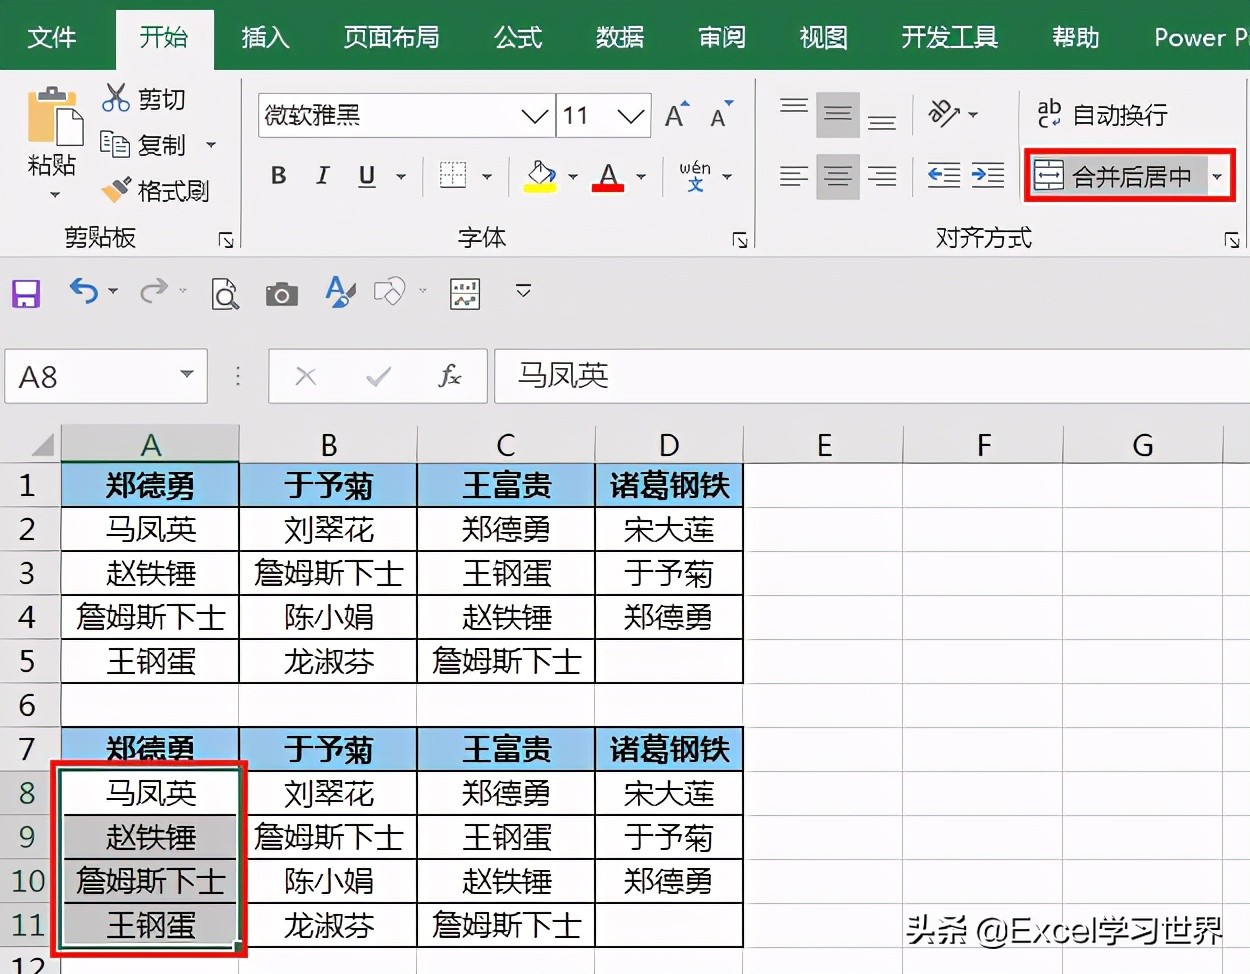Image resolution: width=1250 pixels, height=974 pixels.
Task: Open font group dialog launcher
Action: point(740,240)
